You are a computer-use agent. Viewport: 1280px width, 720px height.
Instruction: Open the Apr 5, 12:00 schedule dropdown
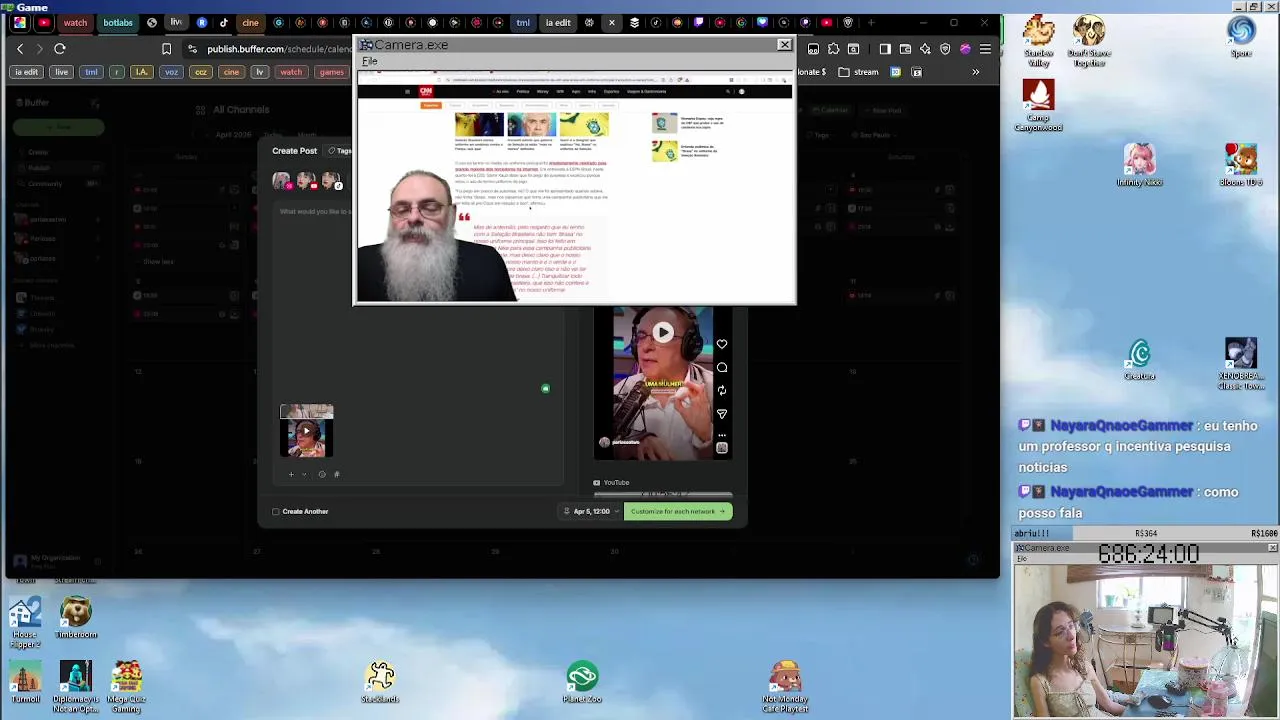point(591,512)
